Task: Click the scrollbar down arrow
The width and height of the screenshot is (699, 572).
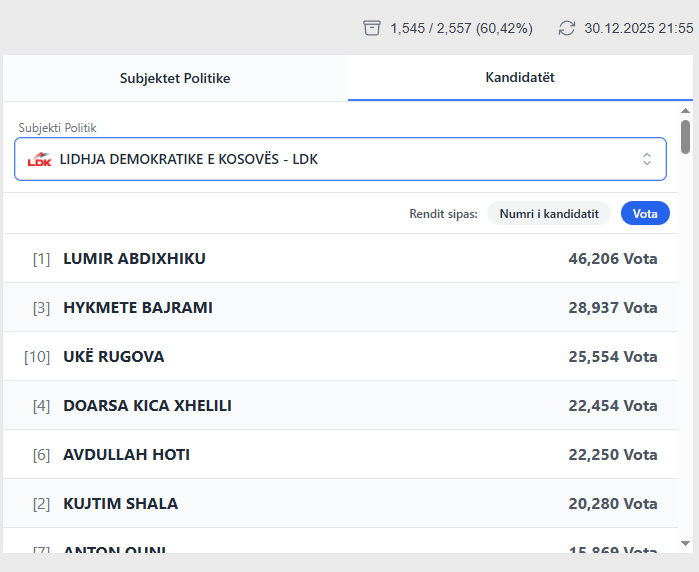Action: [685, 543]
